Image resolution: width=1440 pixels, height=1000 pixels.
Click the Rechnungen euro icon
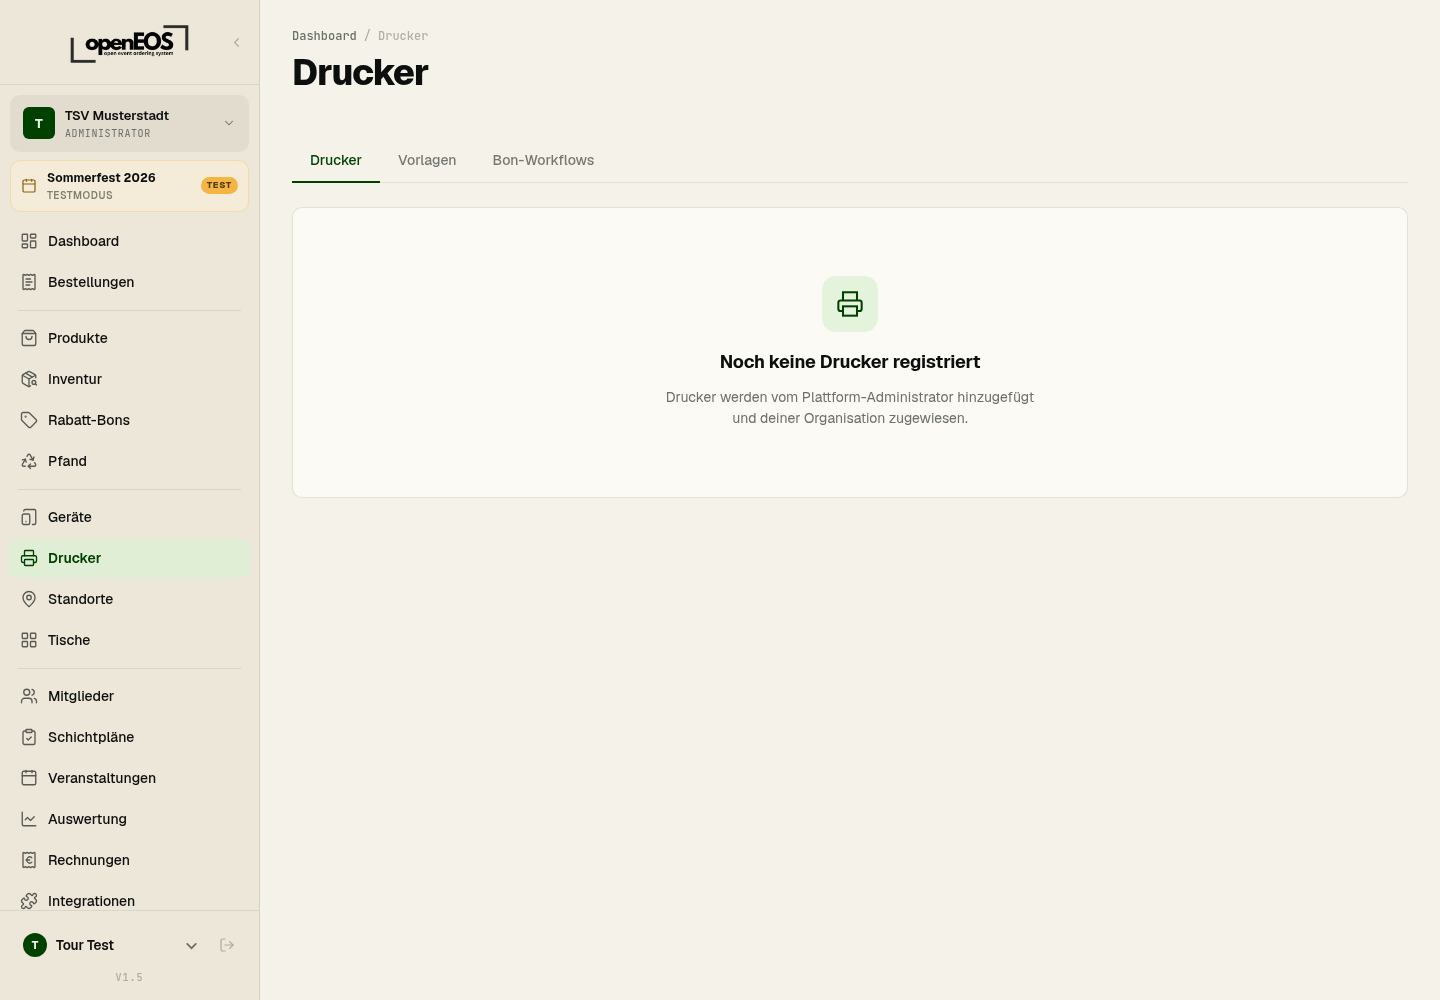(29, 860)
